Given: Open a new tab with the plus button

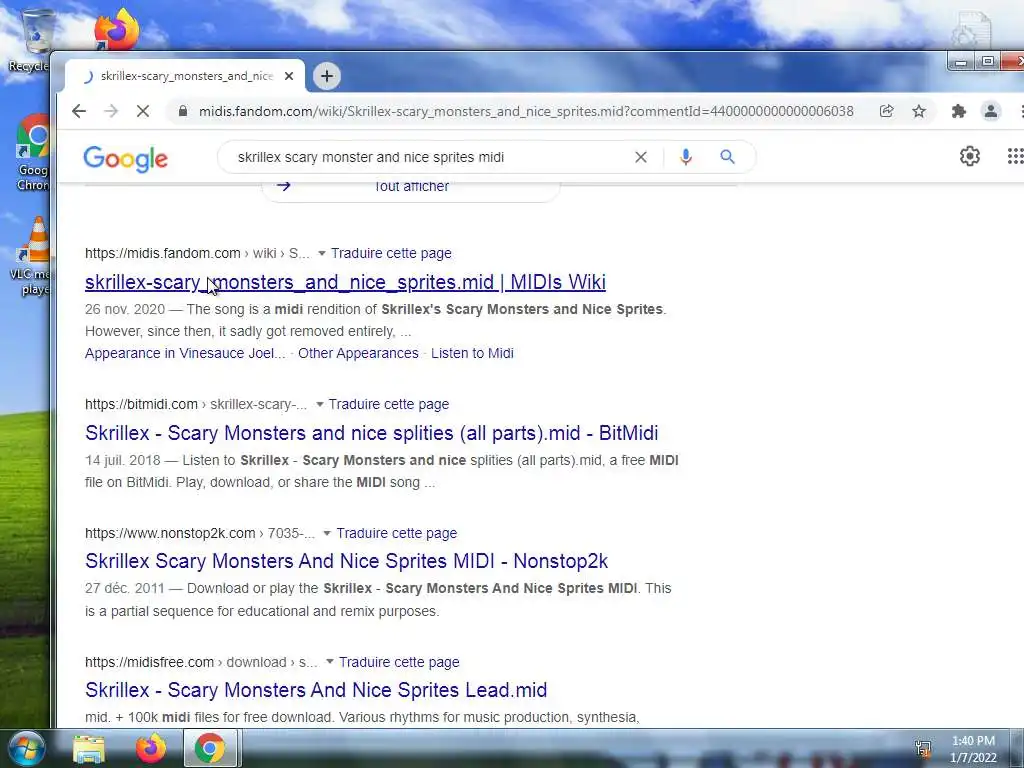Looking at the screenshot, I should tap(327, 76).
